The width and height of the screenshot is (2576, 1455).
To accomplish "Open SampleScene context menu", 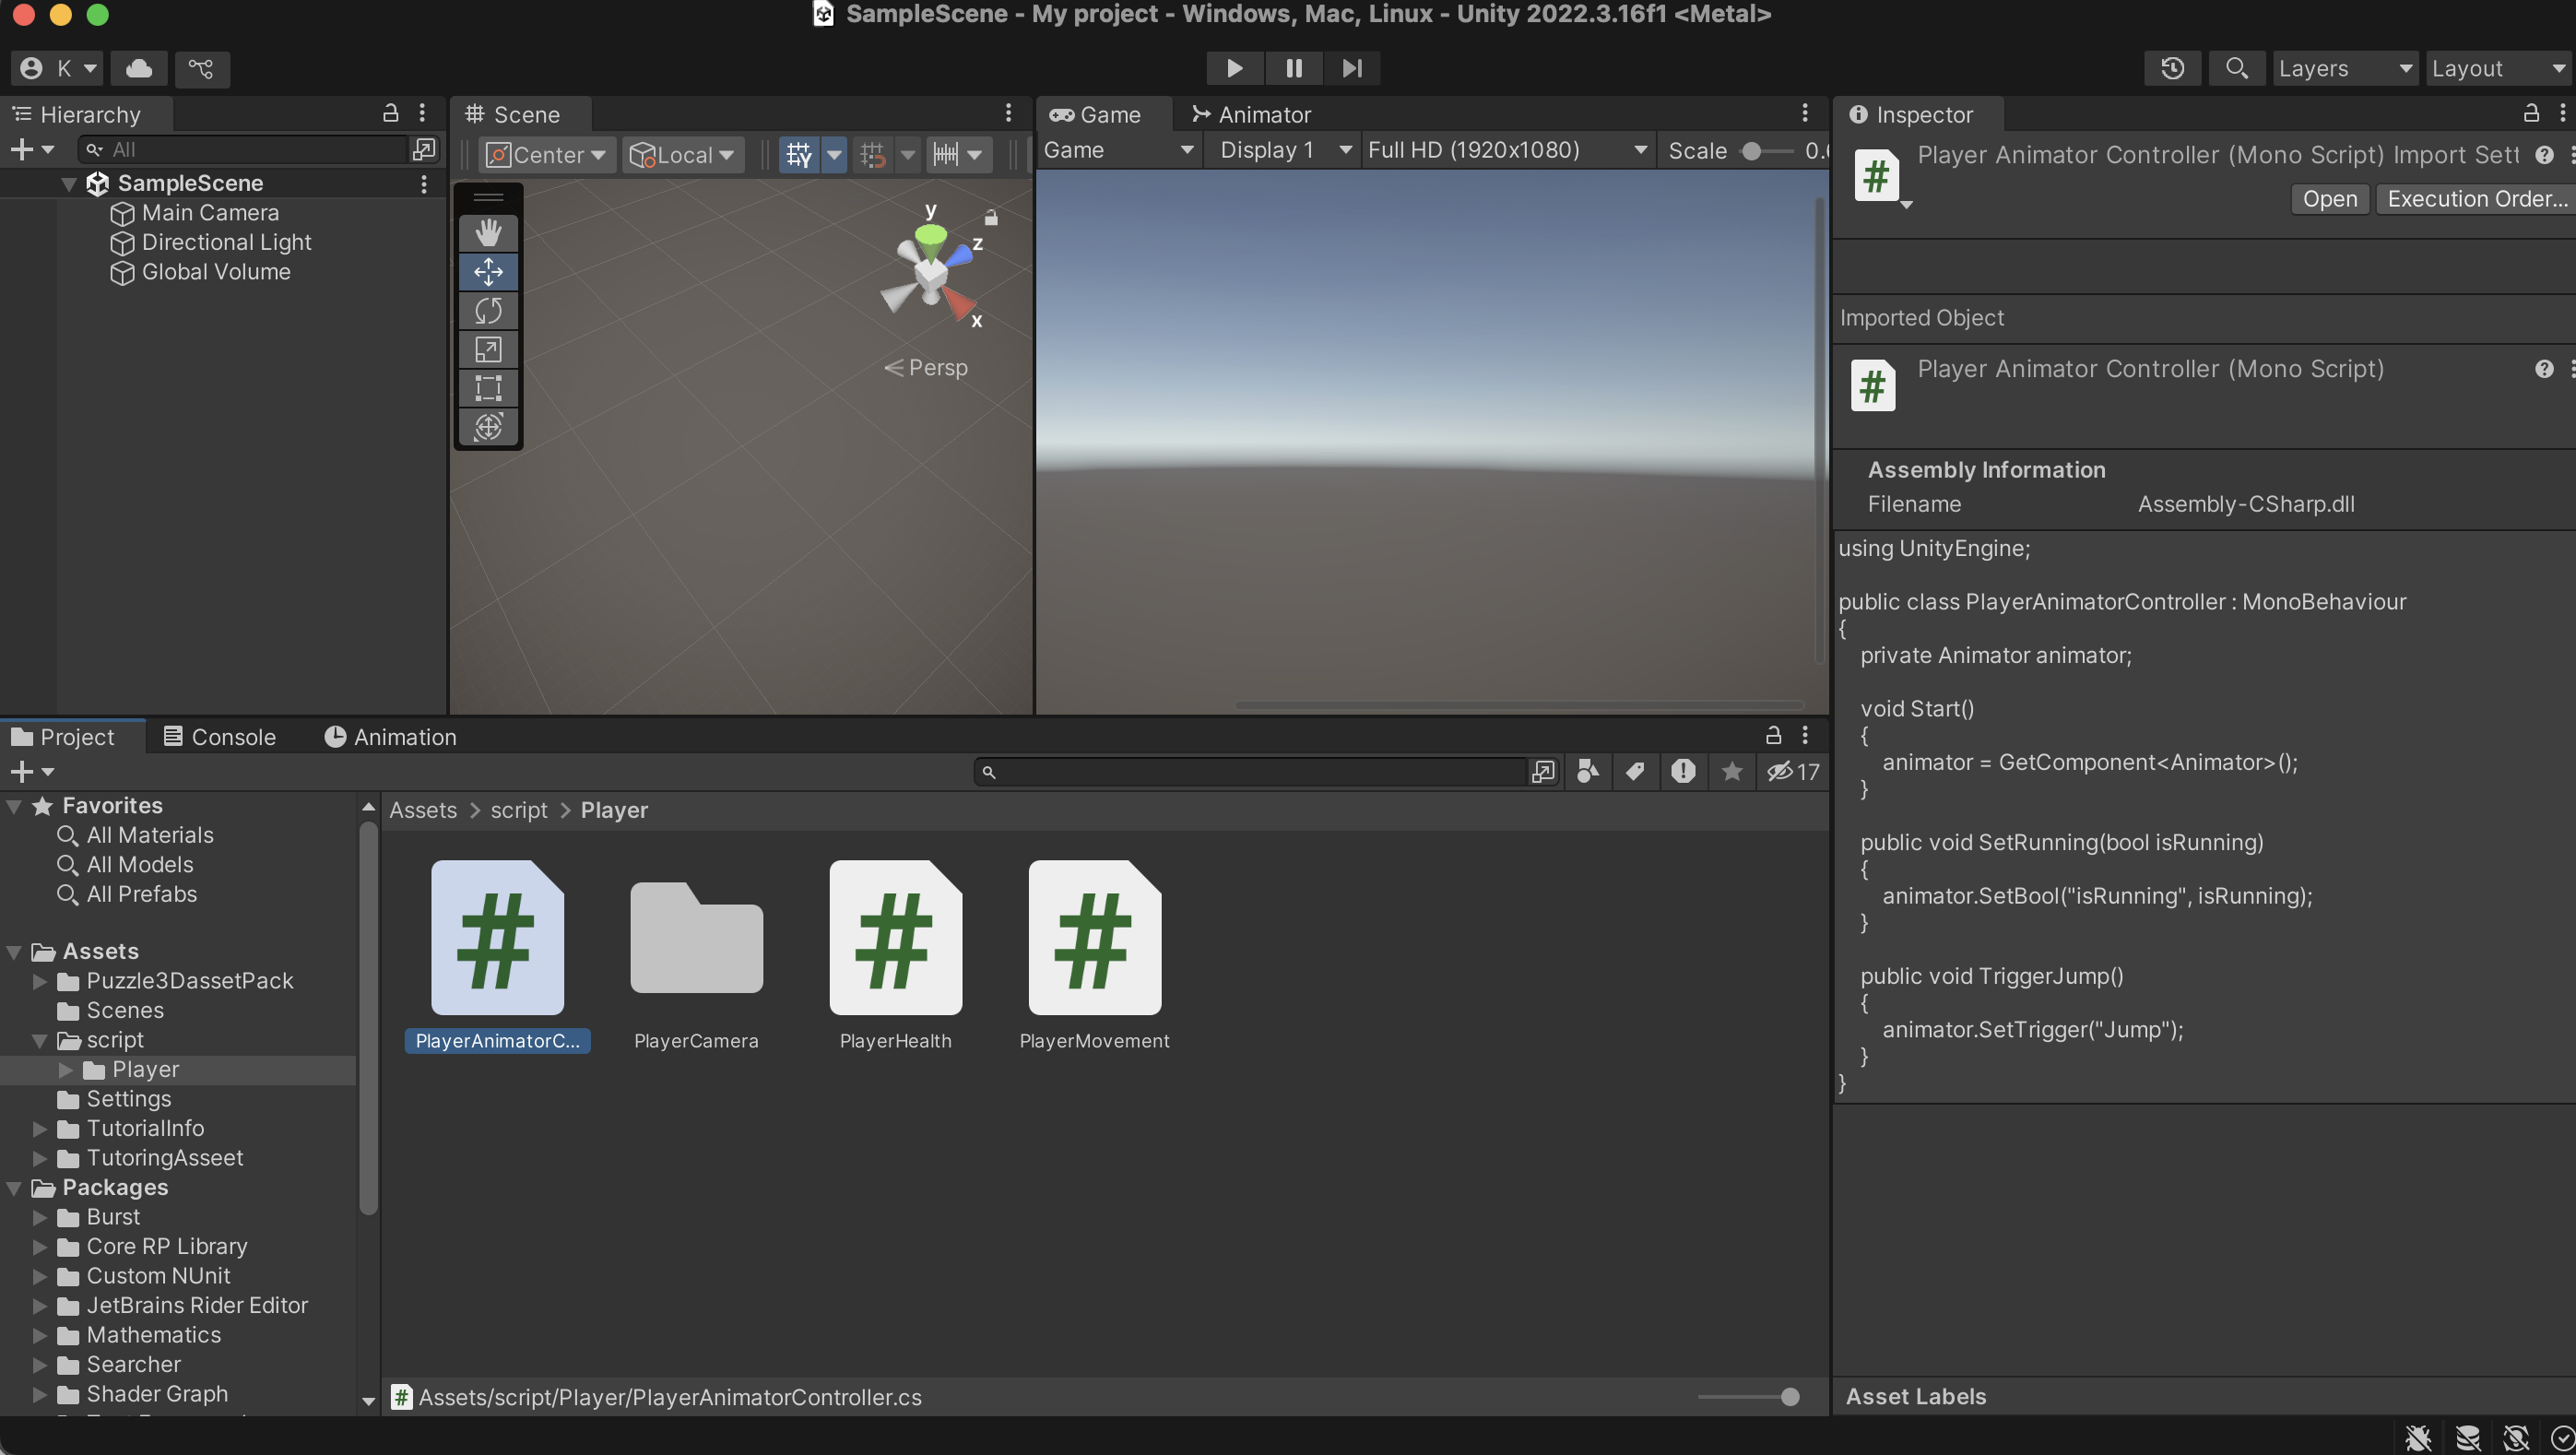I will click(424, 184).
